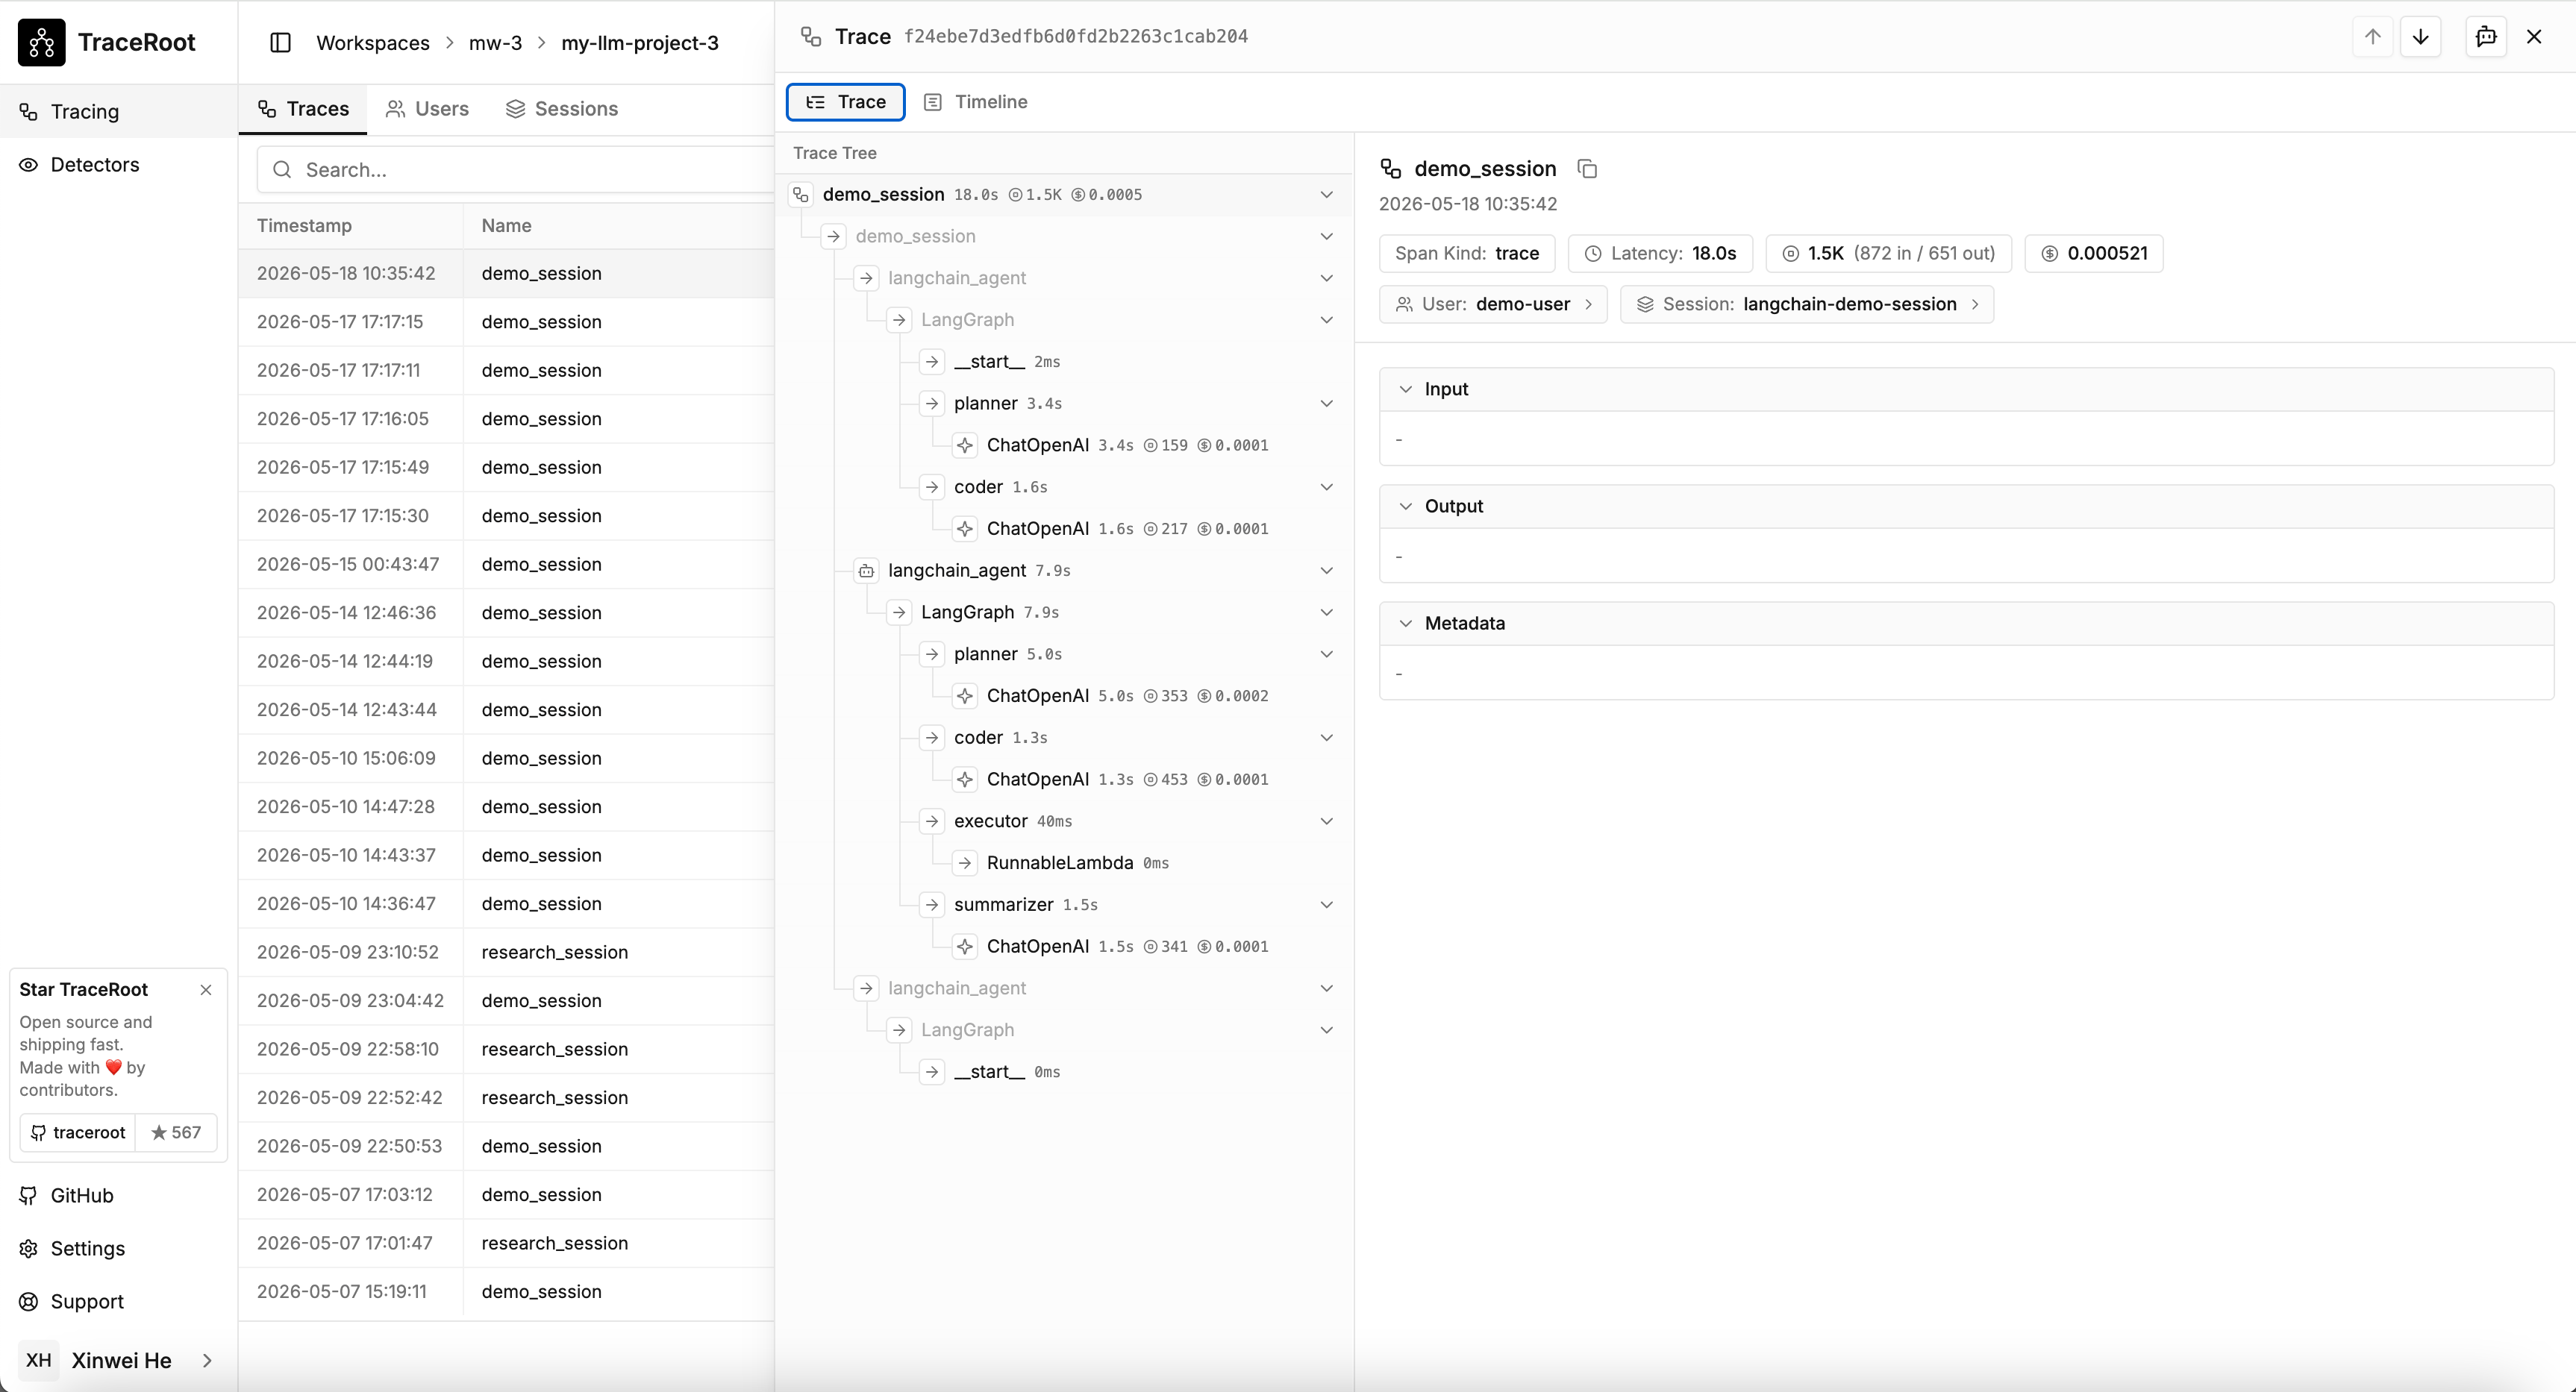The image size is (2576, 1392).
Task: Click the trace ID f24ebe7d3edfb6d0fd2b2263c1cab204
Action: [1076, 37]
